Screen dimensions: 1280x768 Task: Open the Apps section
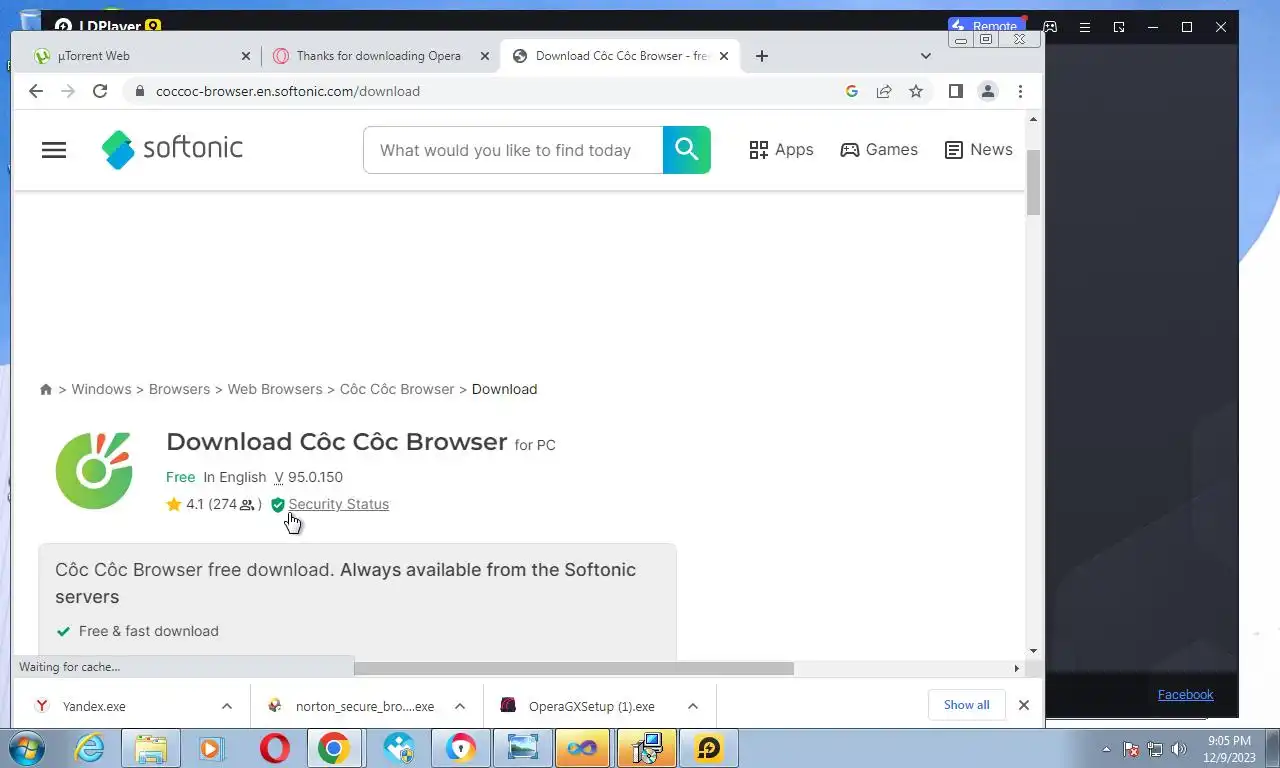pyautogui.click(x=781, y=150)
